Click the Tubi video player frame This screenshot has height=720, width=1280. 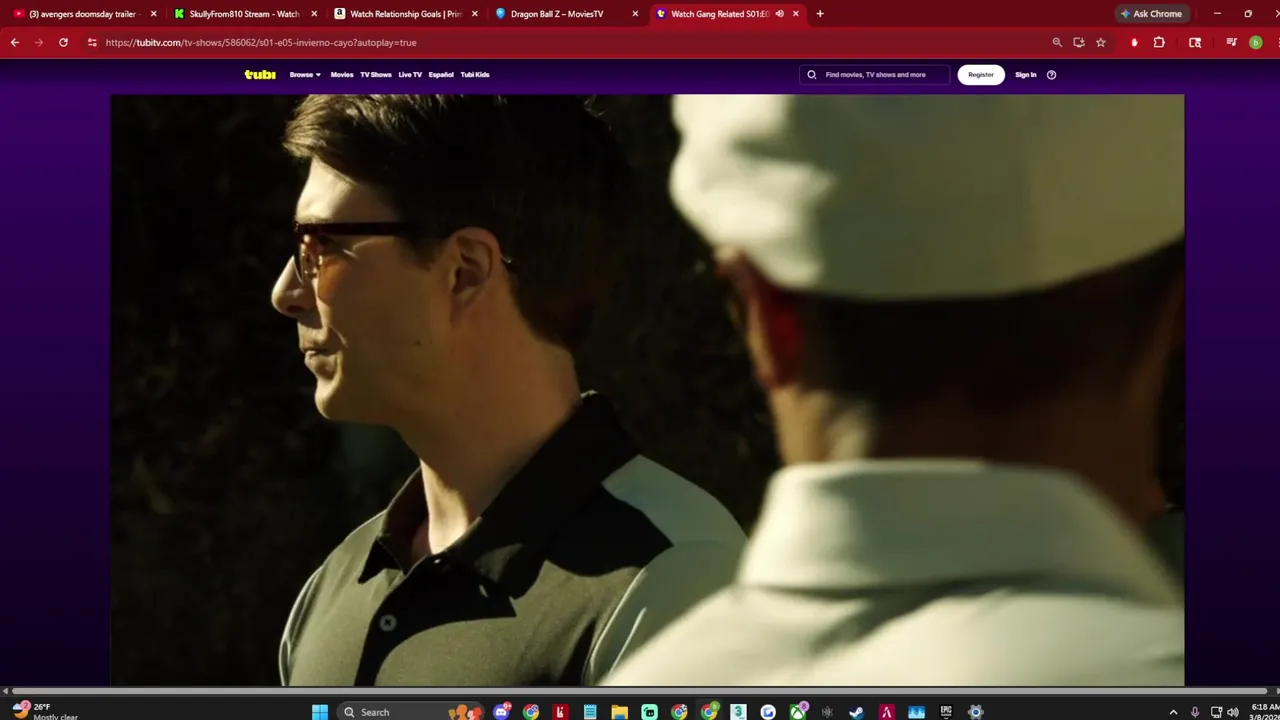[x=647, y=390]
